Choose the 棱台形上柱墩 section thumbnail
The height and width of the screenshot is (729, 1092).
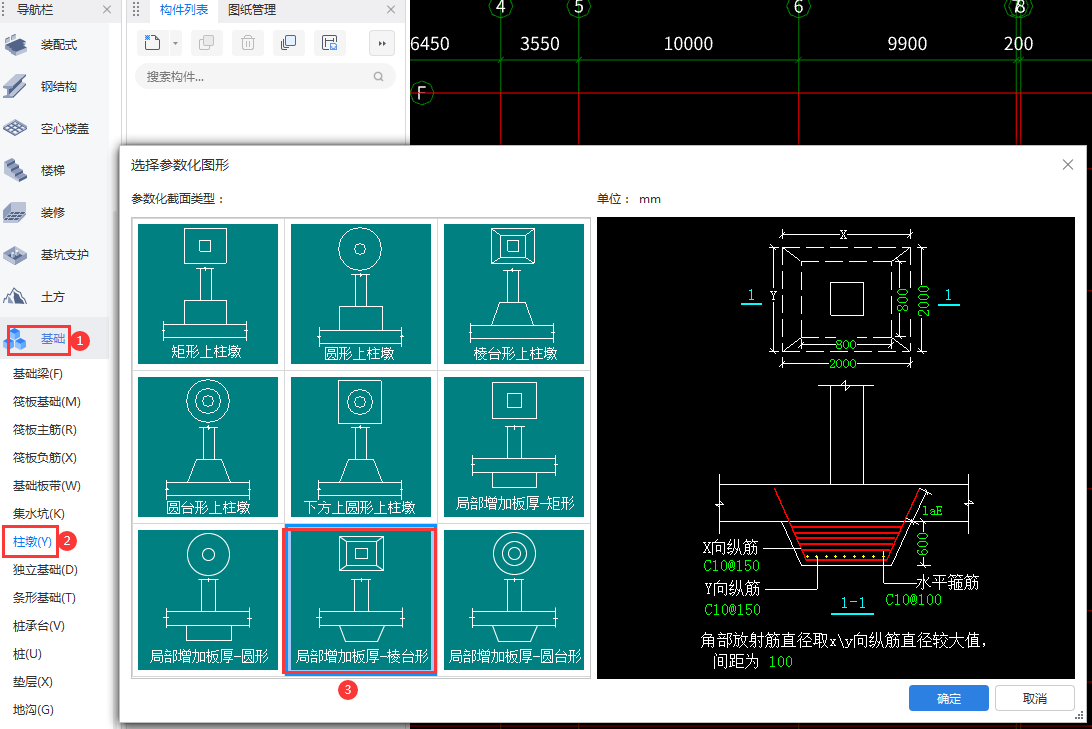coord(514,294)
